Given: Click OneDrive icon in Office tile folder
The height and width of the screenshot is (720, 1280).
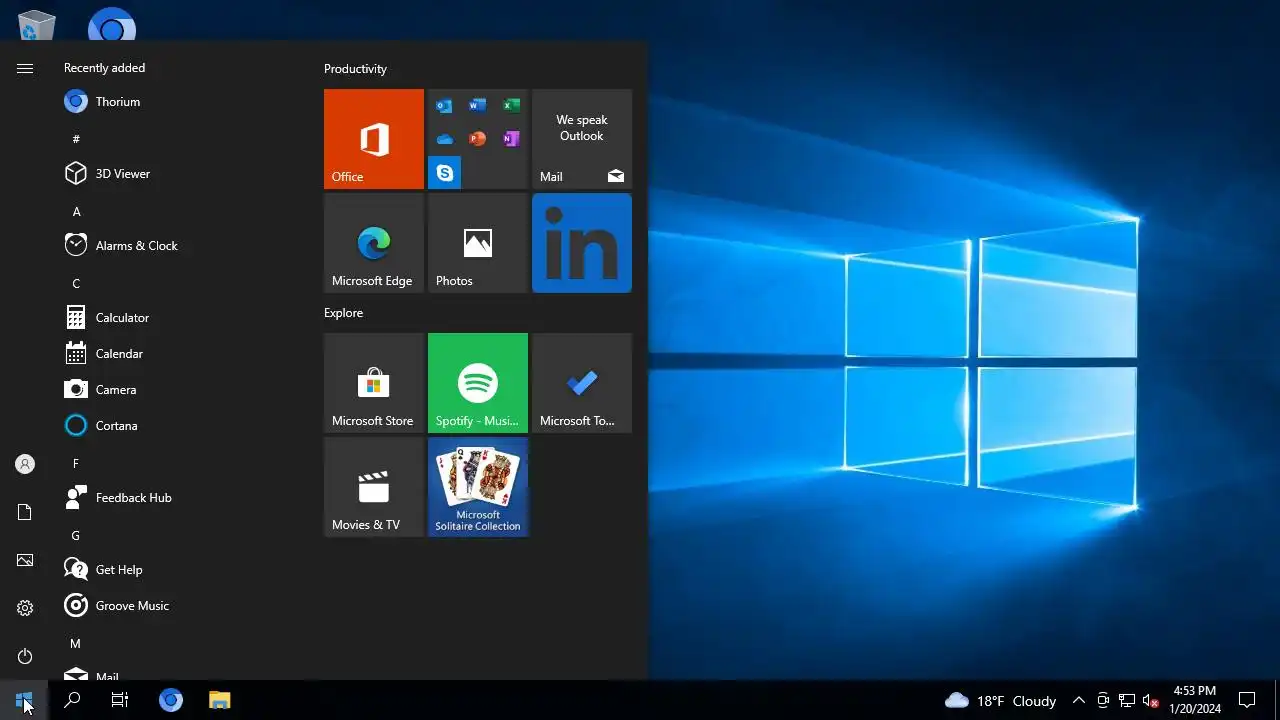Looking at the screenshot, I should point(444,139).
